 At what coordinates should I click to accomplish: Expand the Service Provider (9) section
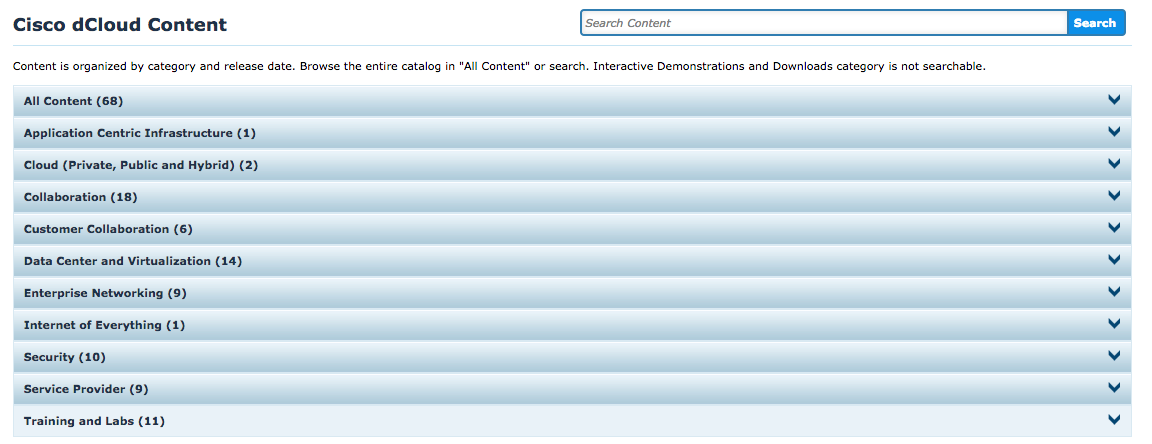[x=86, y=389]
